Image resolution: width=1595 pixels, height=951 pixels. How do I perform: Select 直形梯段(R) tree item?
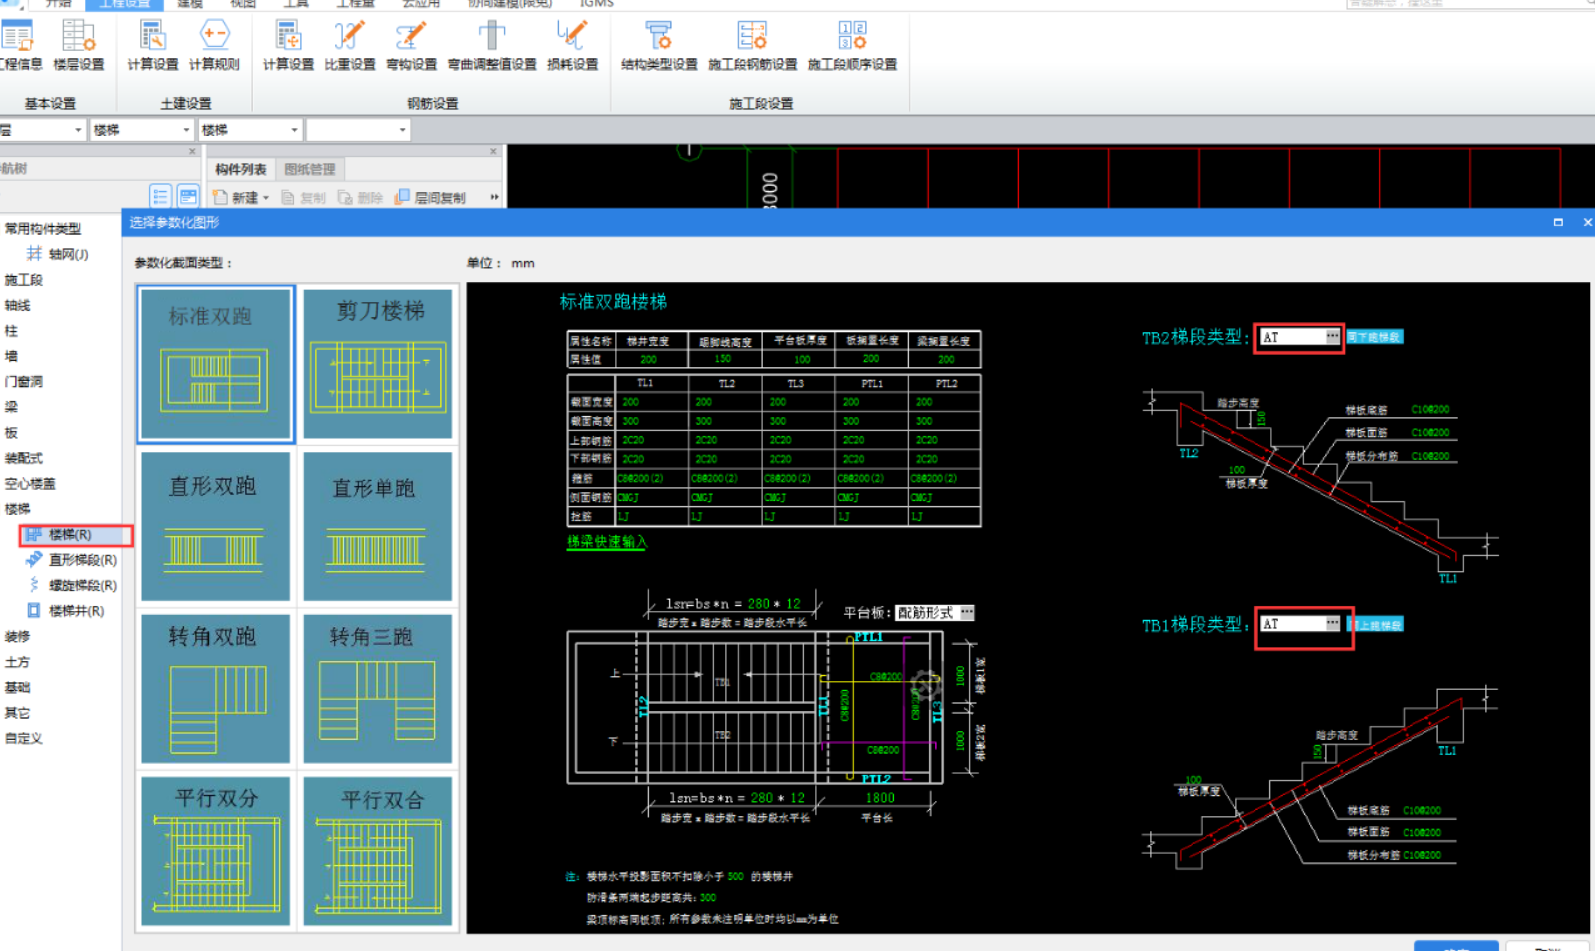tap(72, 560)
